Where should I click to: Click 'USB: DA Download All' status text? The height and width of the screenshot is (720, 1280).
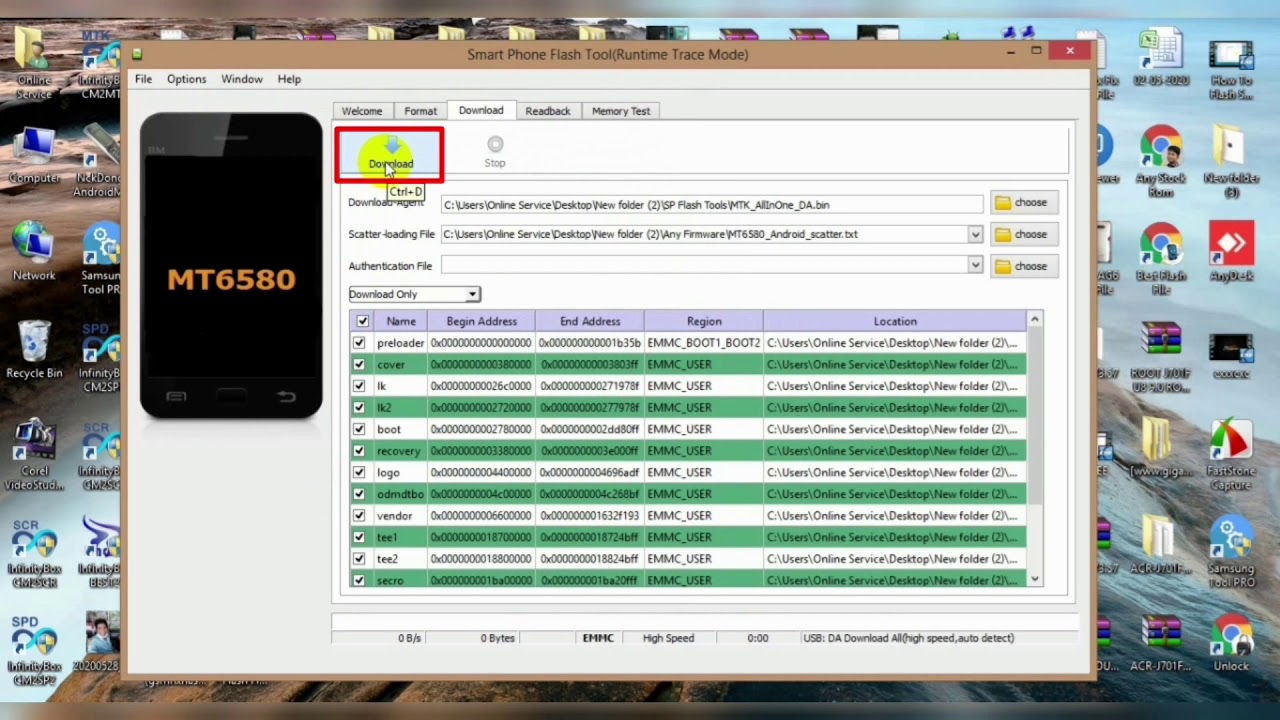coord(908,638)
